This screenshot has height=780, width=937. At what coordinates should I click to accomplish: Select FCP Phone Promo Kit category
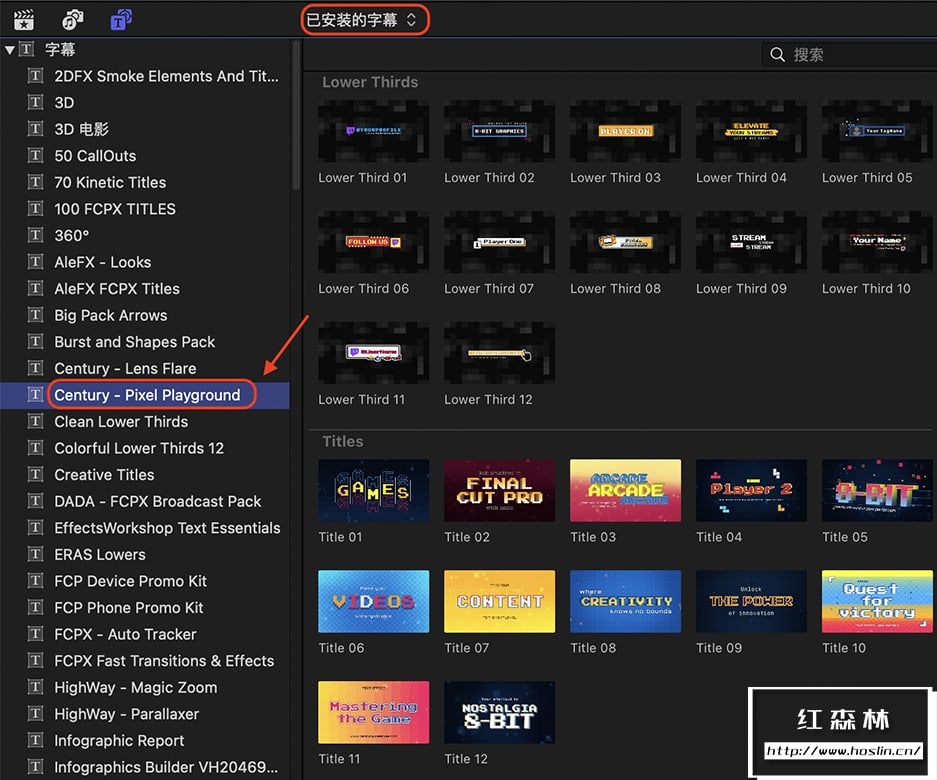pos(145,608)
